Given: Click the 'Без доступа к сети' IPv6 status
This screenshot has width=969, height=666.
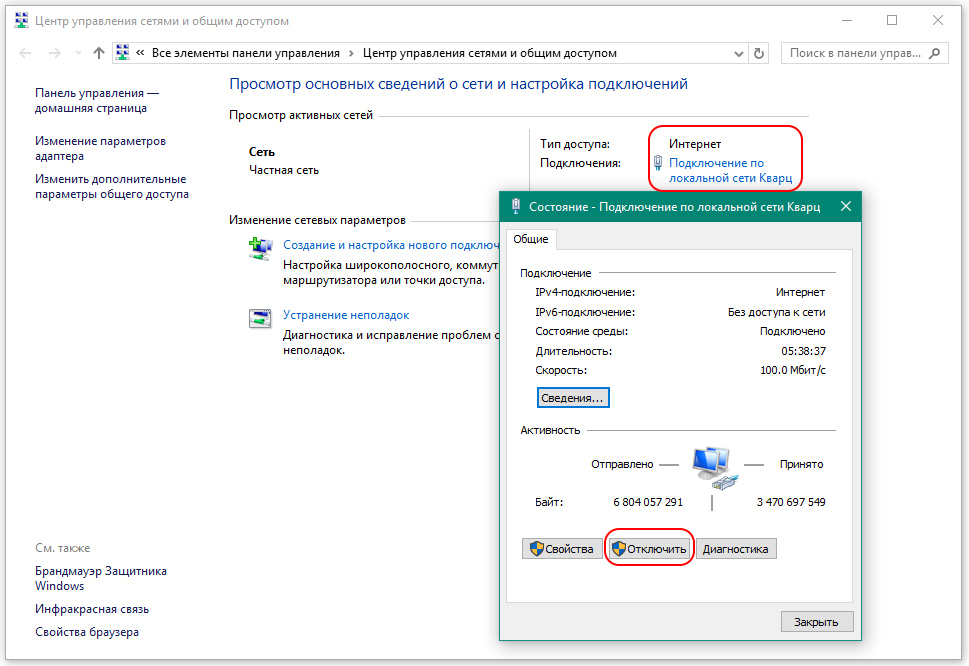Looking at the screenshot, I should (x=777, y=312).
